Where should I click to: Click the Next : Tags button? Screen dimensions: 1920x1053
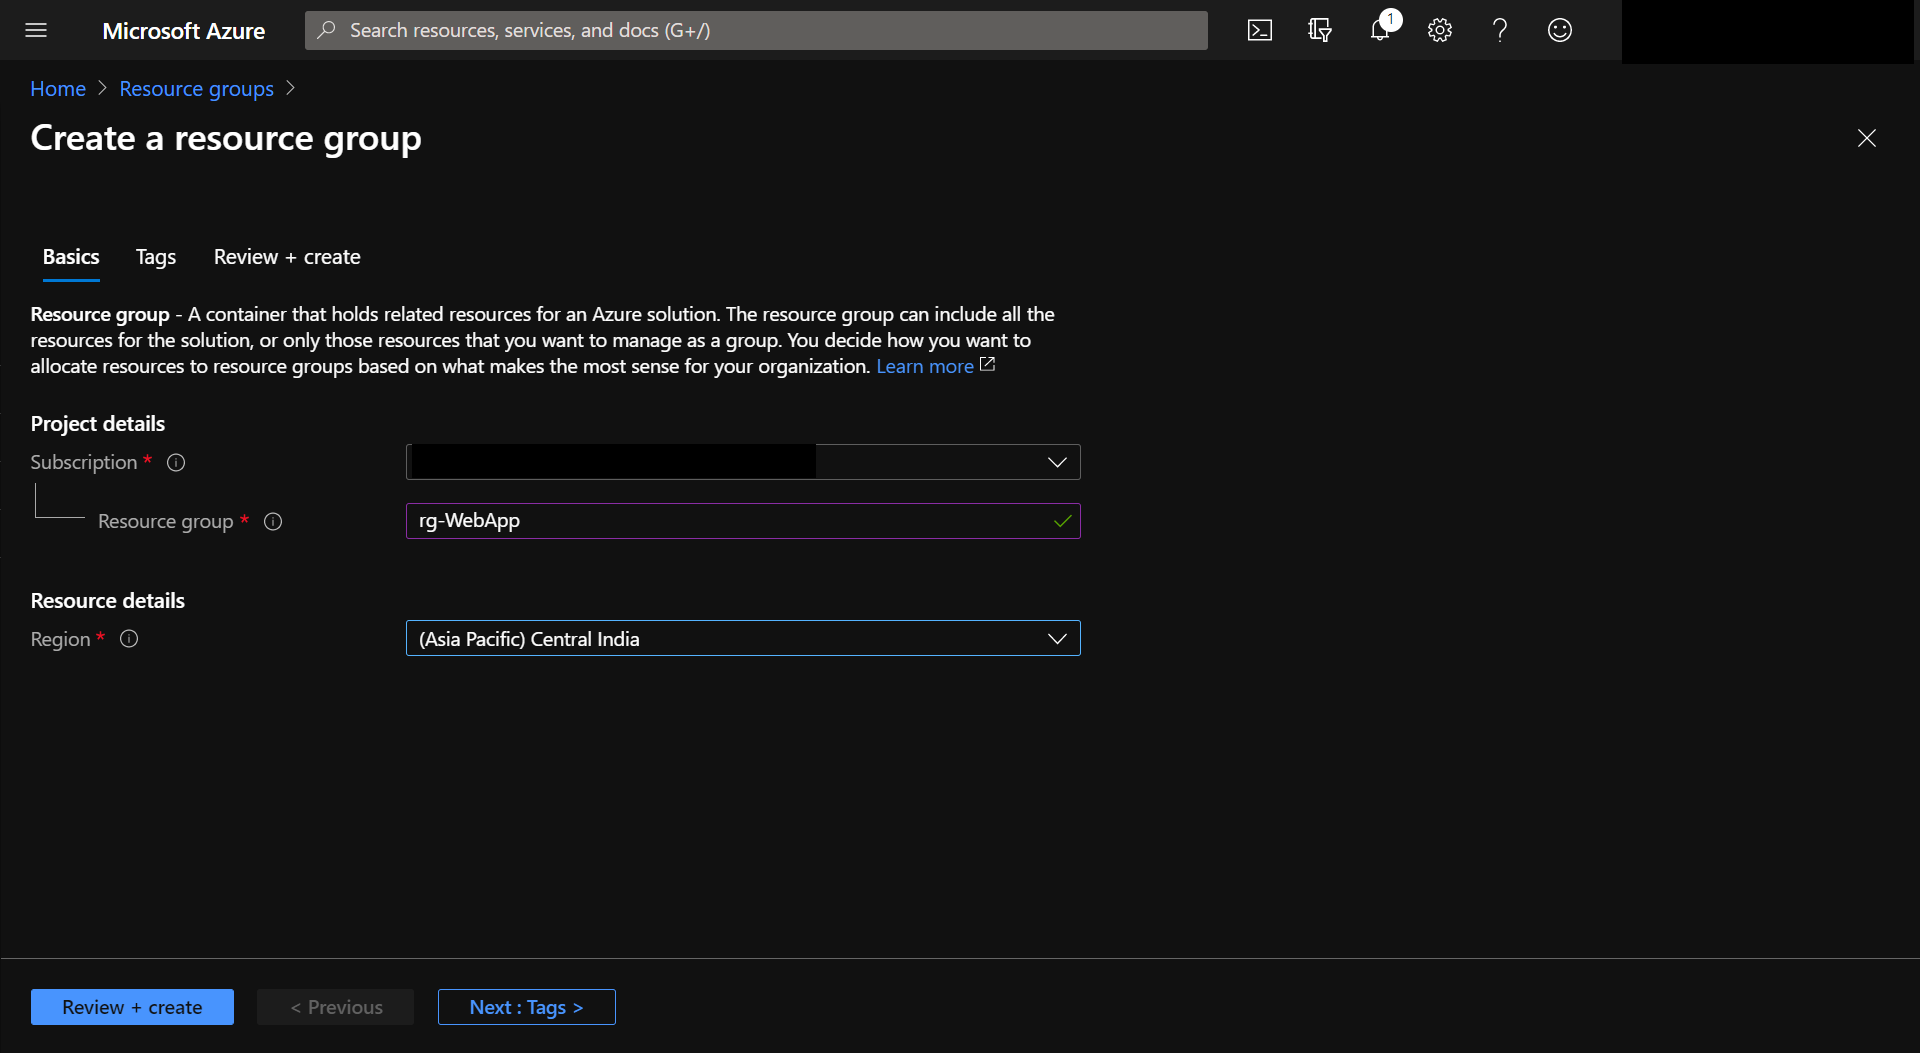[526, 1007]
